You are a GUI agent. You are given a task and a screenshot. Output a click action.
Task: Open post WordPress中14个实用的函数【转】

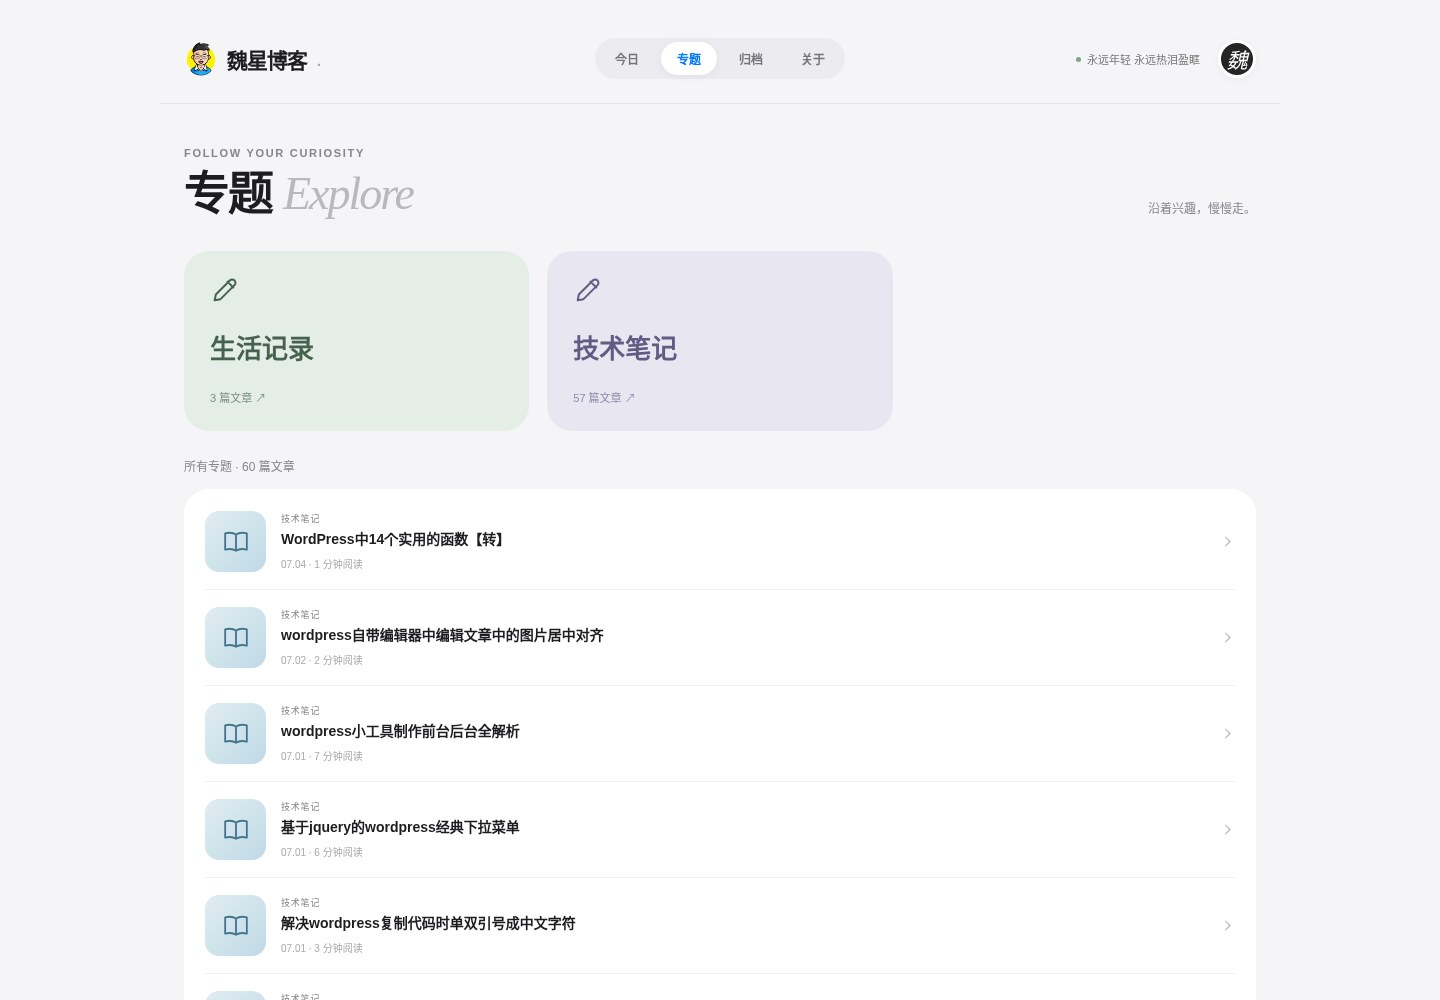coord(395,539)
